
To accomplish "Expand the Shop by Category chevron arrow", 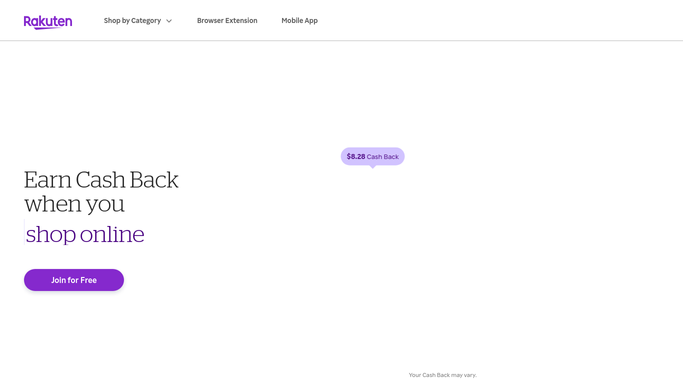I will [169, 21].
